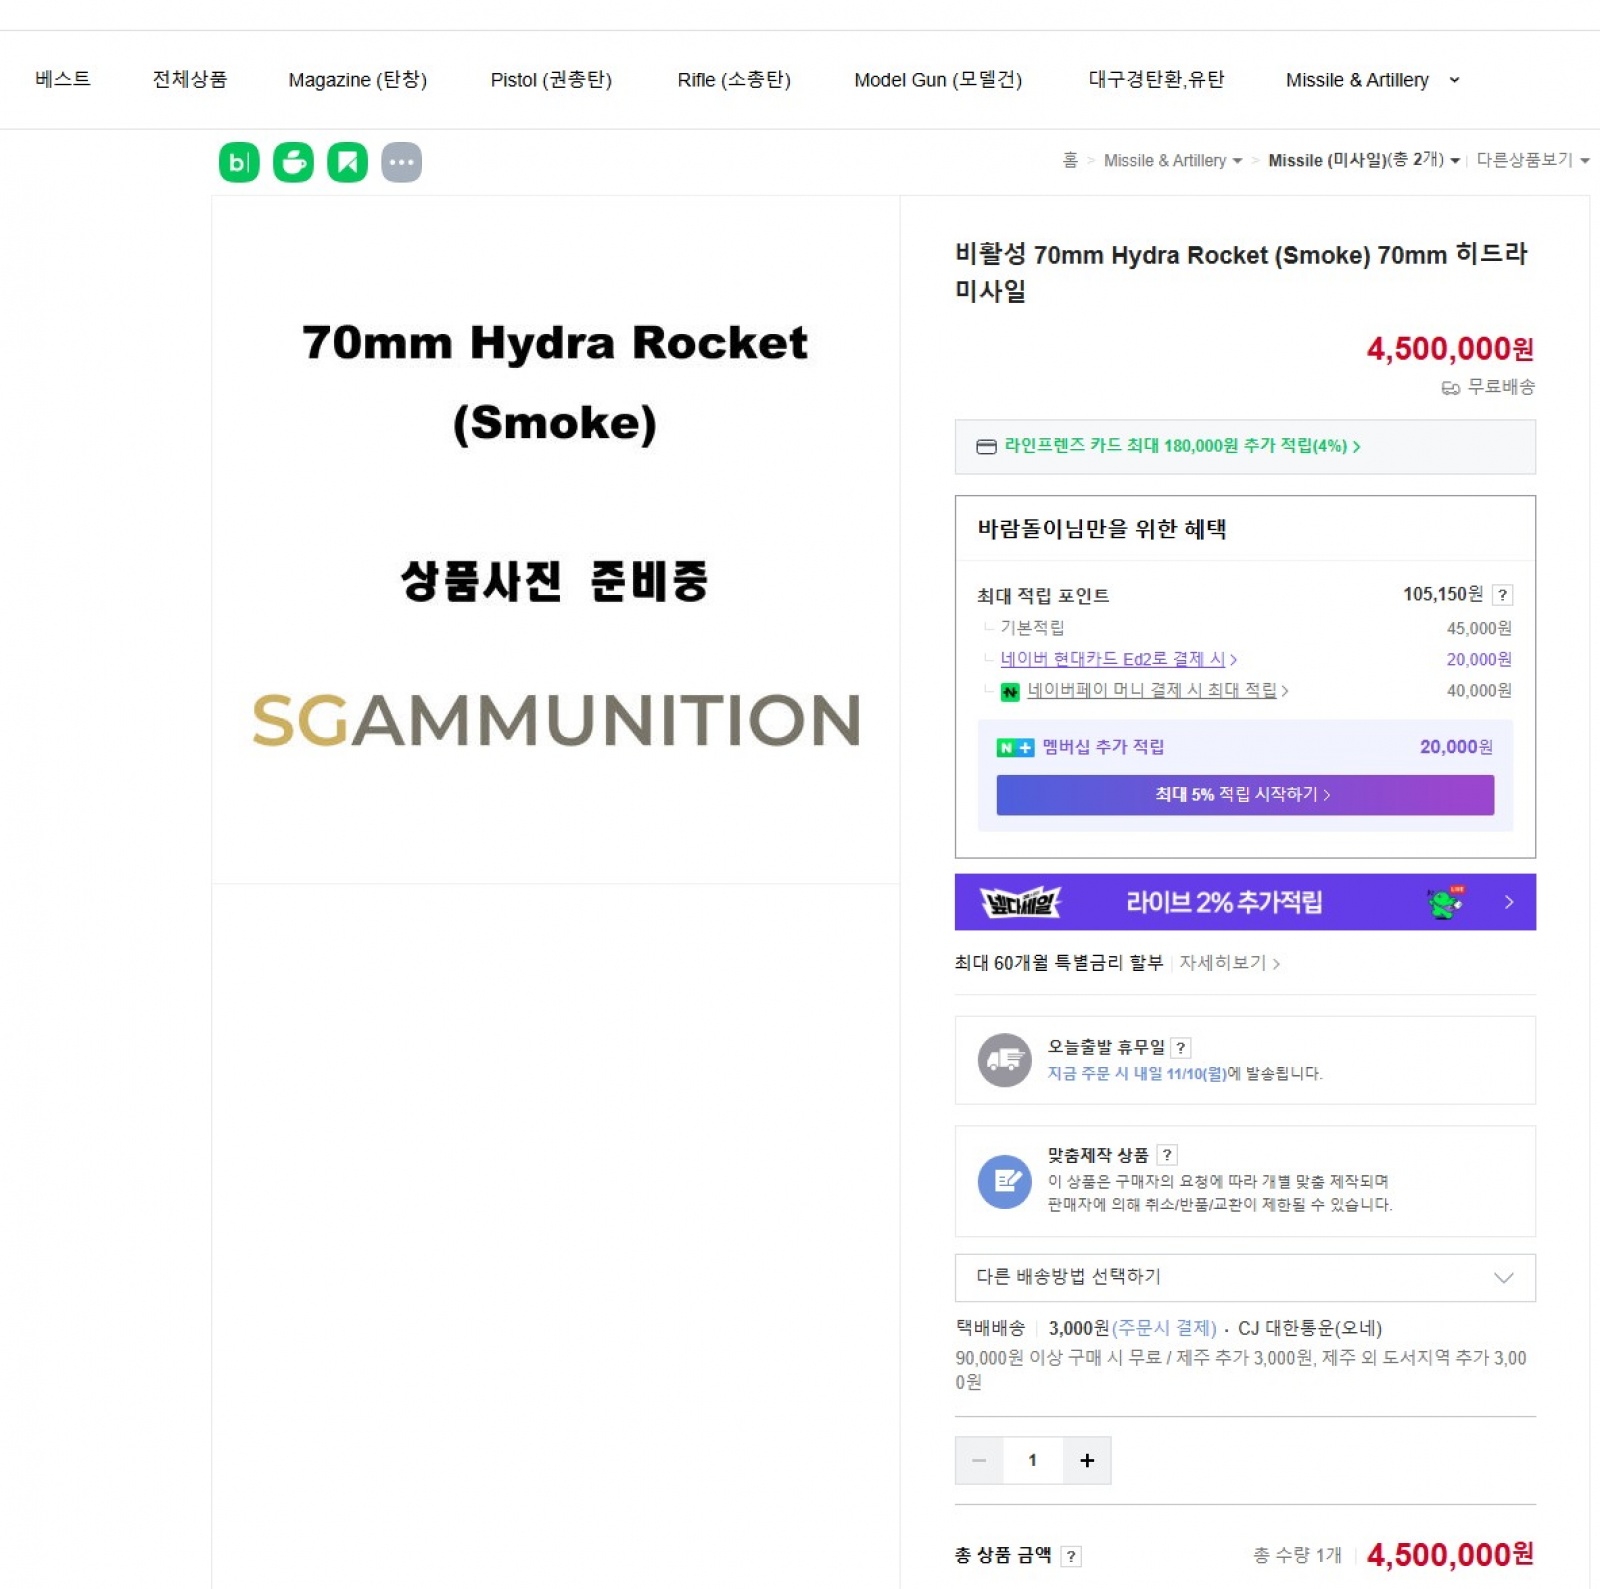This screenshot has width=1600, height=1589.
Task: Click help icon next to 맞춤제작 상품
Action: click(x=1167, y=1155)
